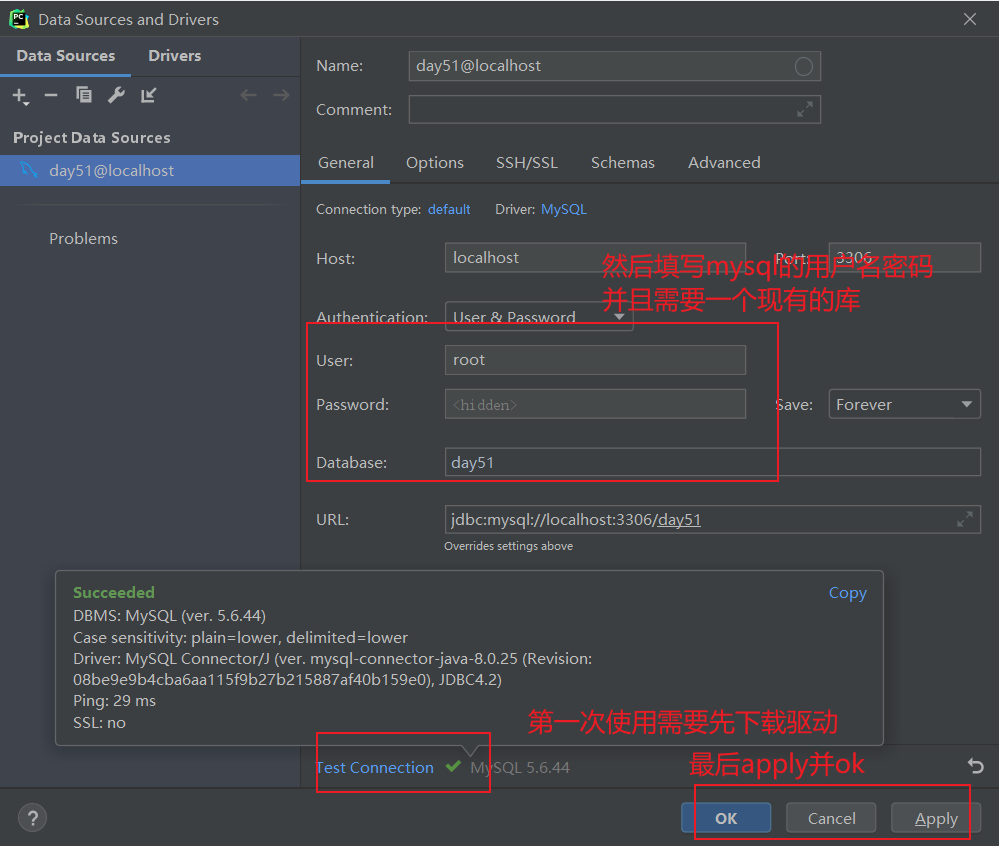Viewport: 999px width, 846px height.
Task: Click the 'Case sensitivity' result line
Action: tap(240, 637)
